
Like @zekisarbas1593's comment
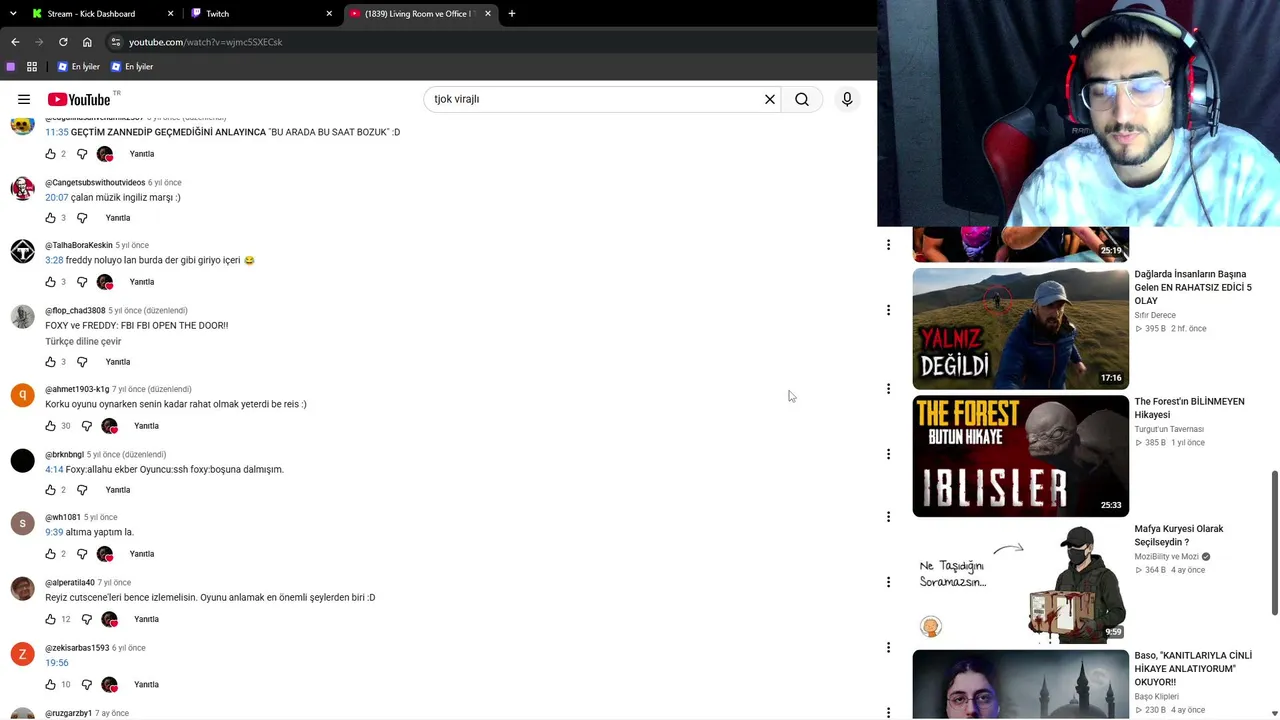coord(50,685)
